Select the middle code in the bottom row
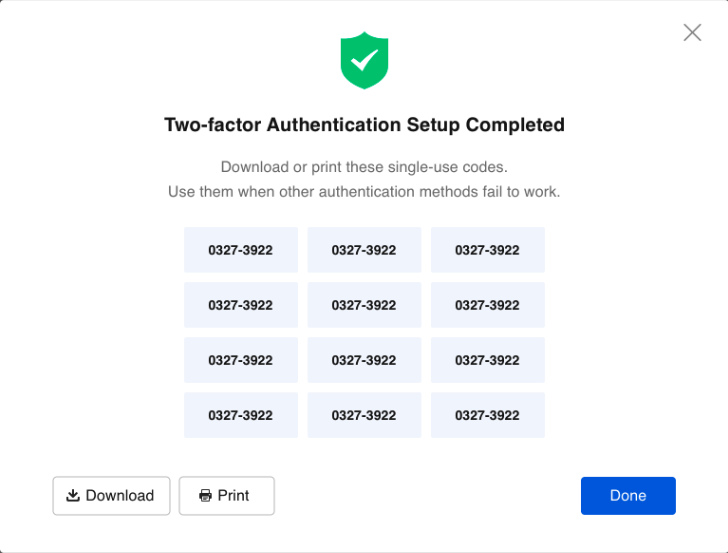Image resolution: width=728 pixels, height=553 pixels. [x=364, y=415]
